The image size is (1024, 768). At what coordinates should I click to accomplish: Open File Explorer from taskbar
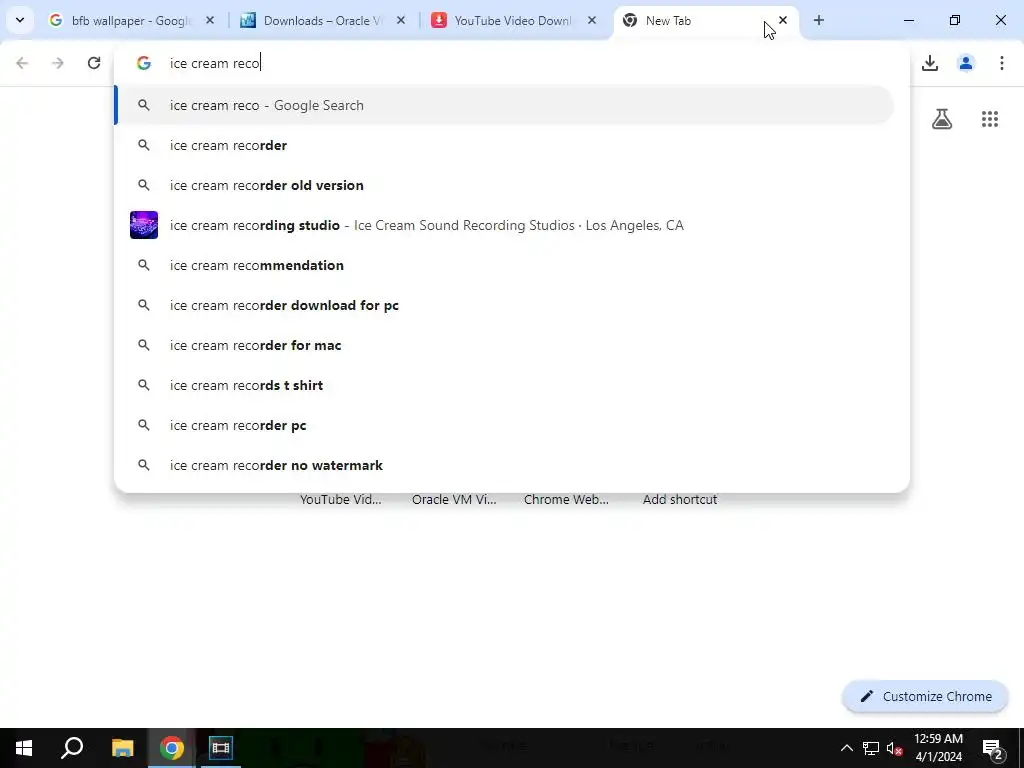coord(122,748)
